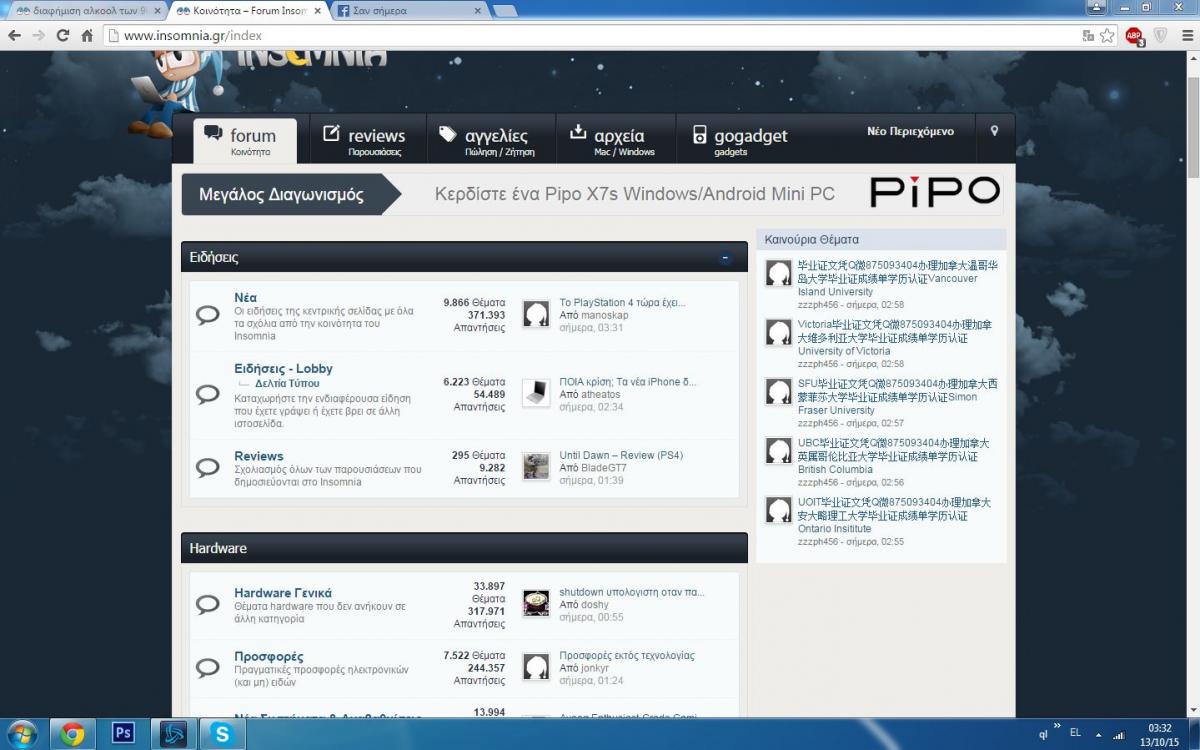Viewport: 1200px width, 750px height.
Task: Open Νέο Περιεχόμενο menu item
Action: point(910,132)
